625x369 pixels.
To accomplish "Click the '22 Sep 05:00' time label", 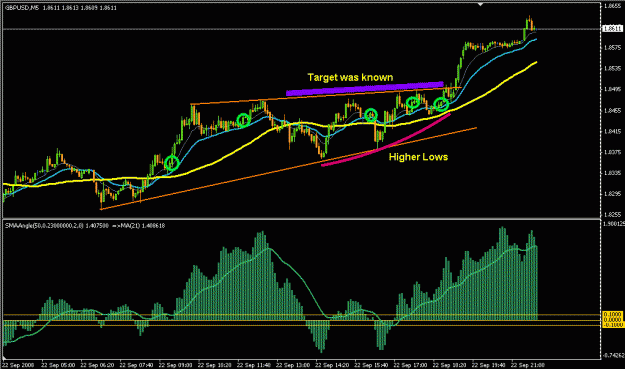I will (x=58, y=365).
